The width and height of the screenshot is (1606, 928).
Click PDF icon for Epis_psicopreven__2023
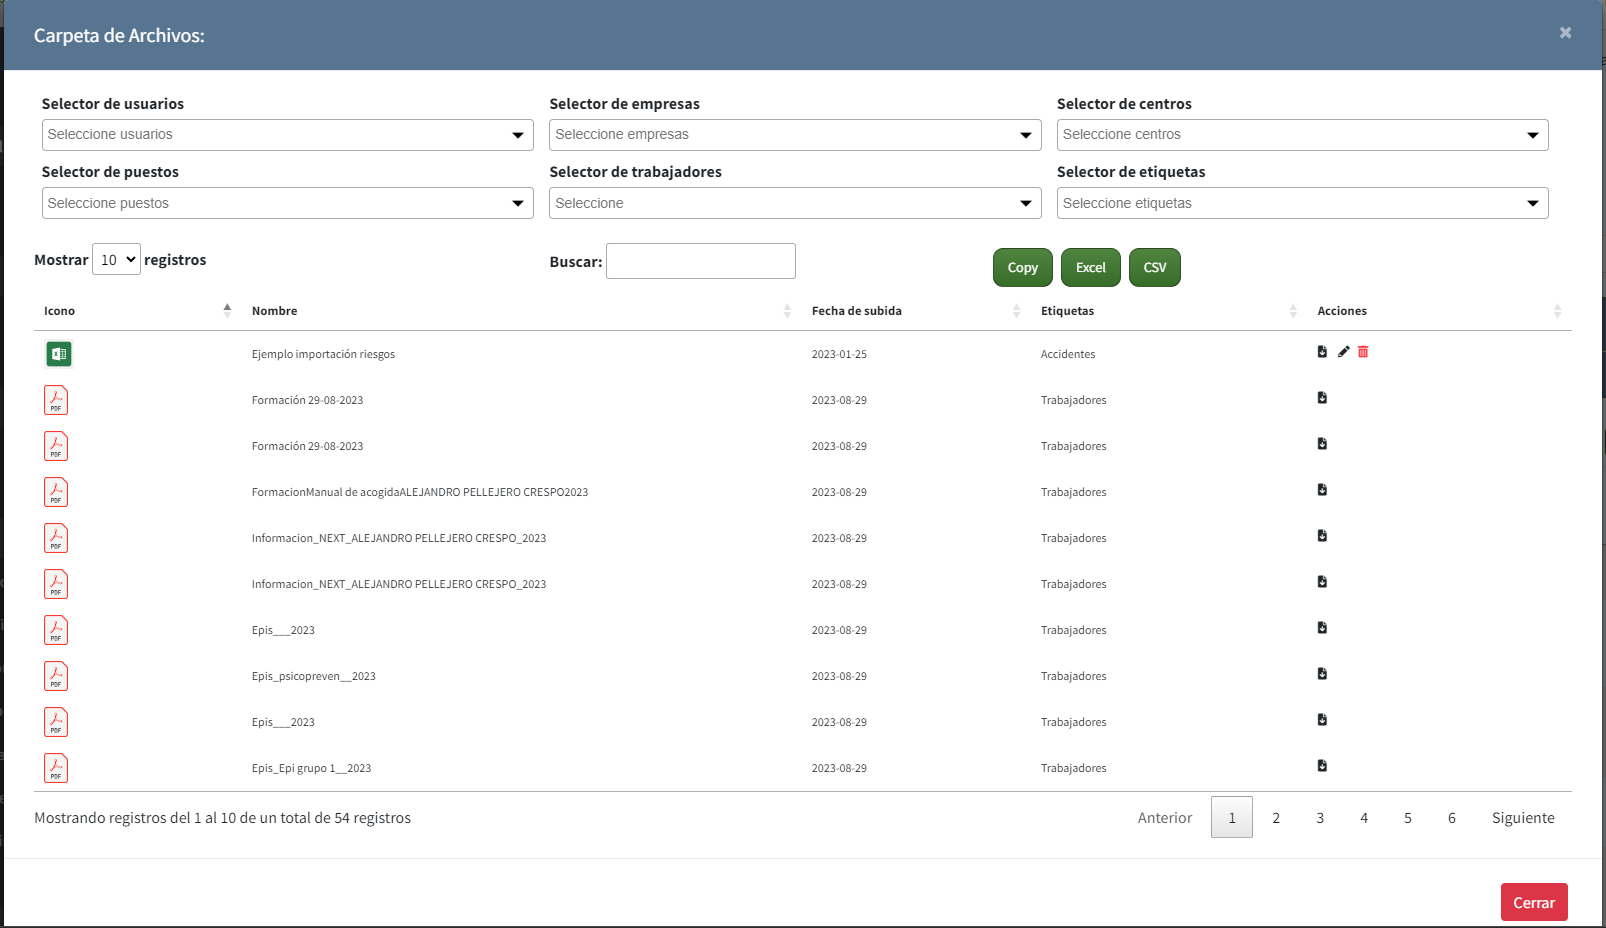tap(56, 676)
